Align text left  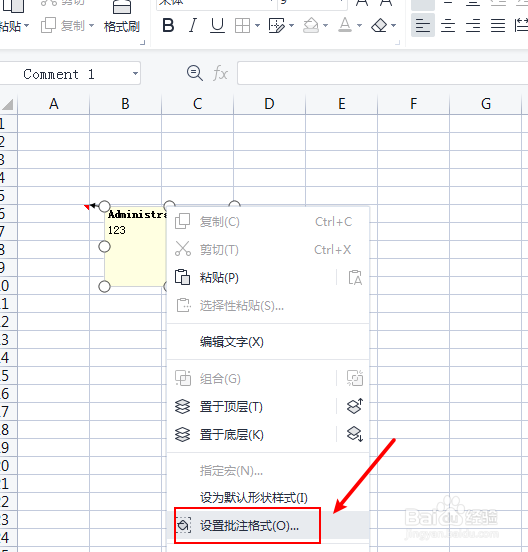pos(423,25)
